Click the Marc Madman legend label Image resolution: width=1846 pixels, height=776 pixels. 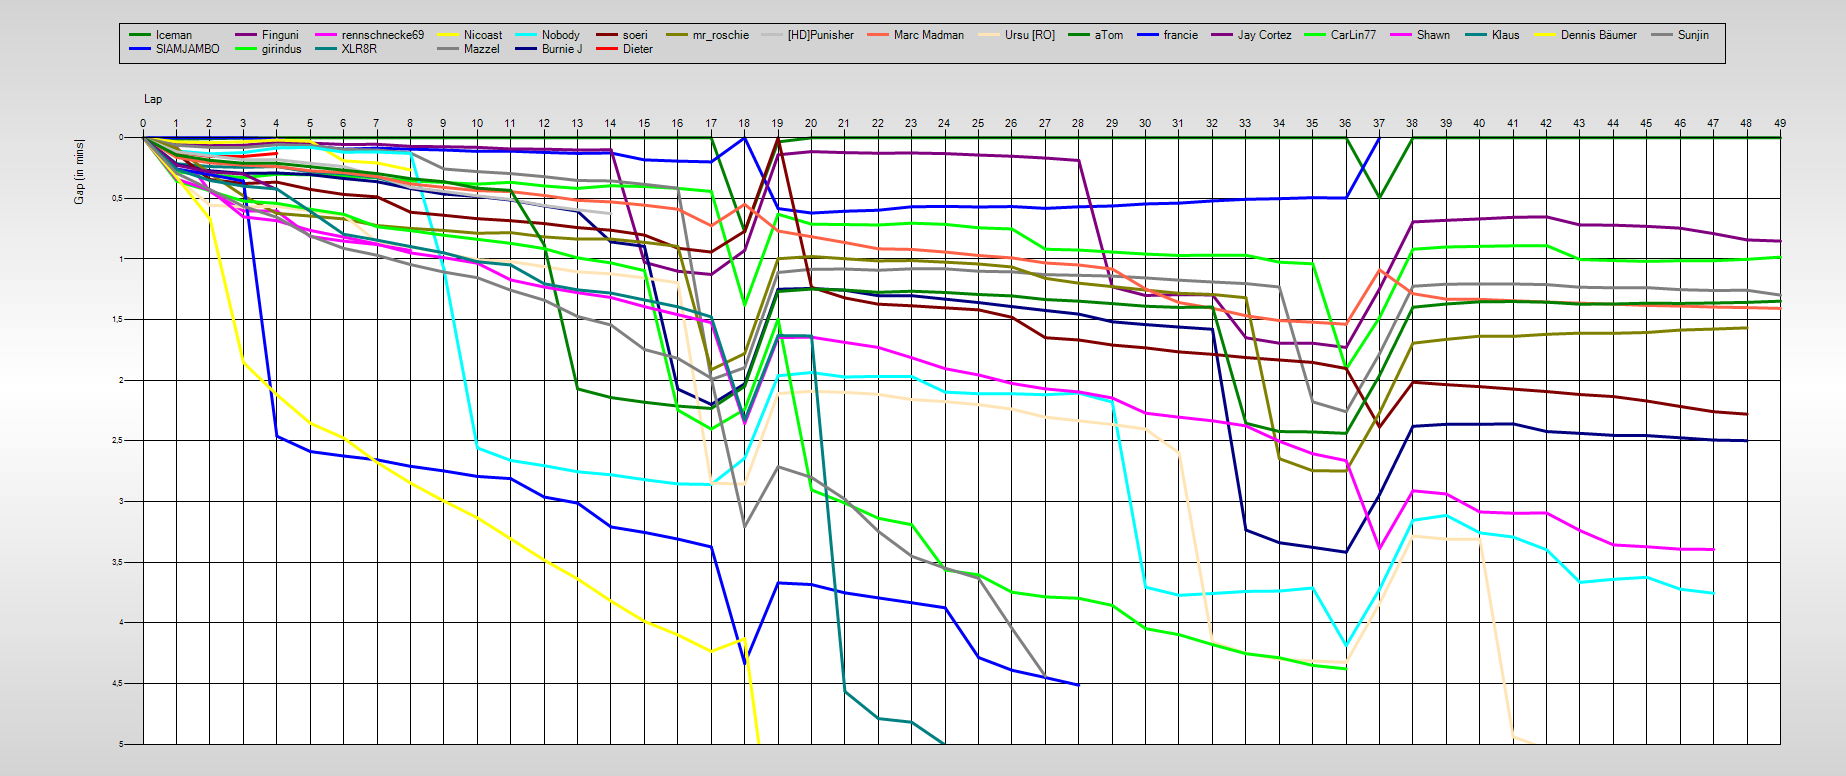[928, 35]
